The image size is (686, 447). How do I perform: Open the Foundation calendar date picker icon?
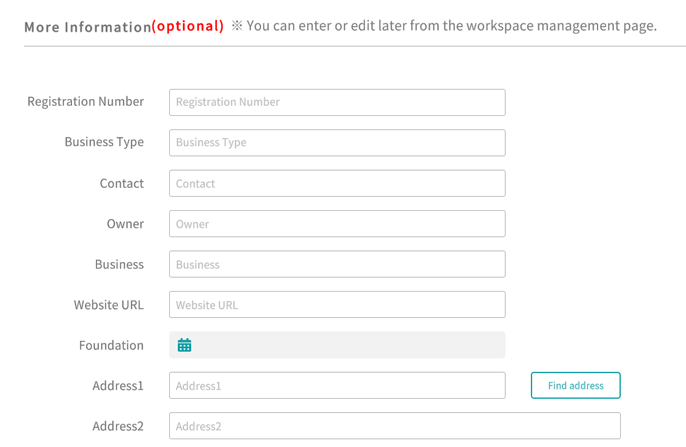click(184, 345)
